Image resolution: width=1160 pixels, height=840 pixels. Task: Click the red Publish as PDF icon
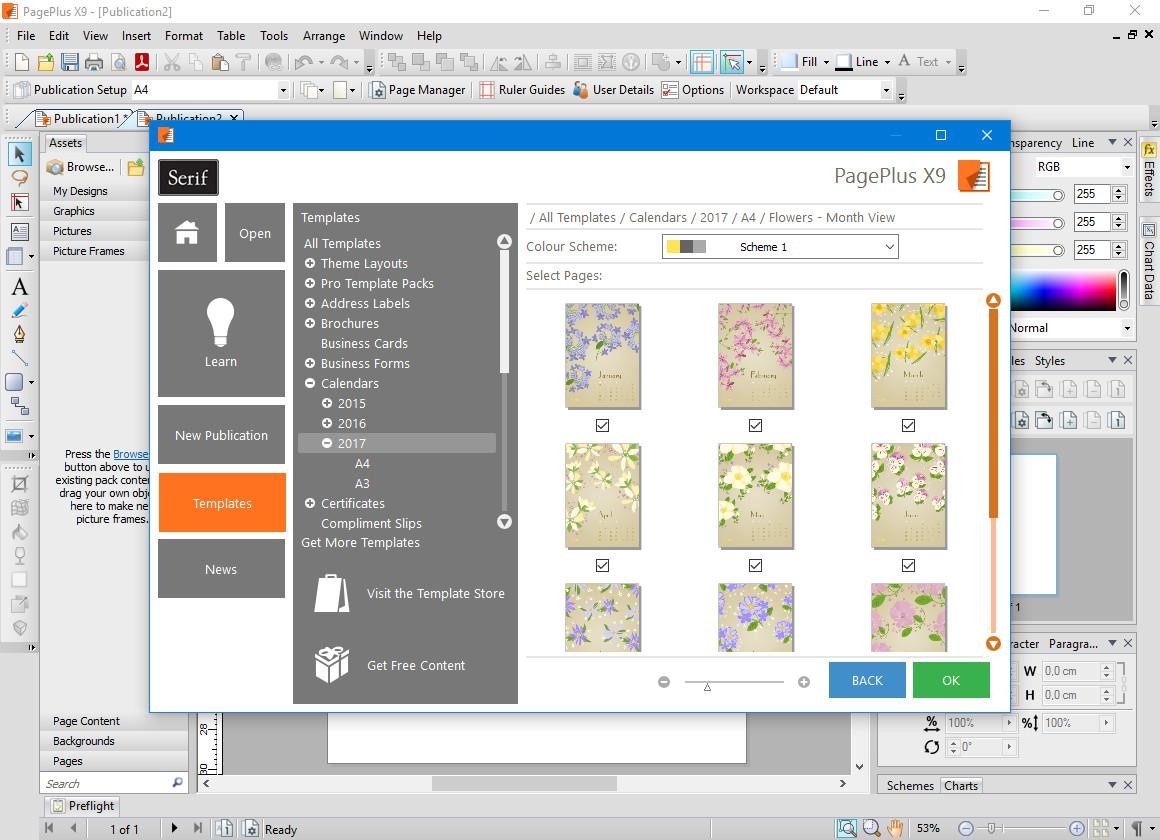pos(142,62)
